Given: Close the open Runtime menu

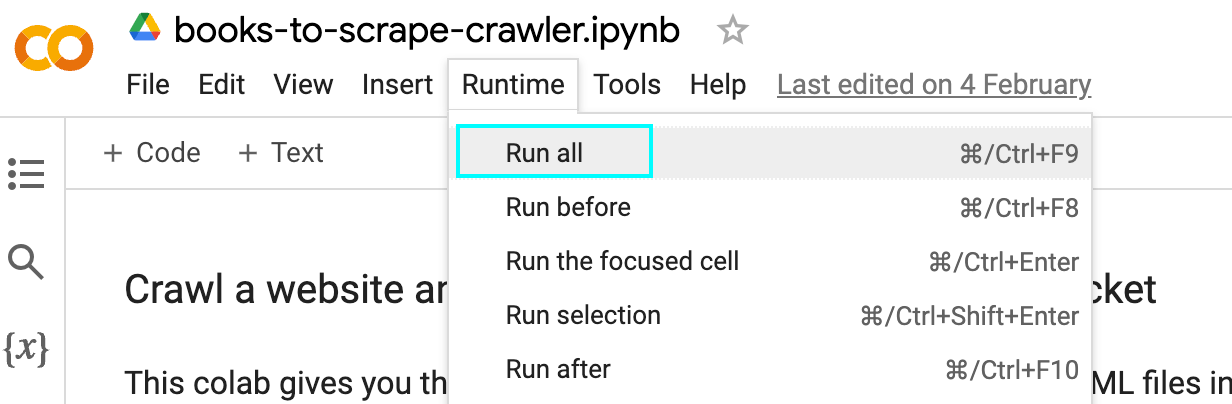Looking at the screenshot, I should click(x=513, y=85).
